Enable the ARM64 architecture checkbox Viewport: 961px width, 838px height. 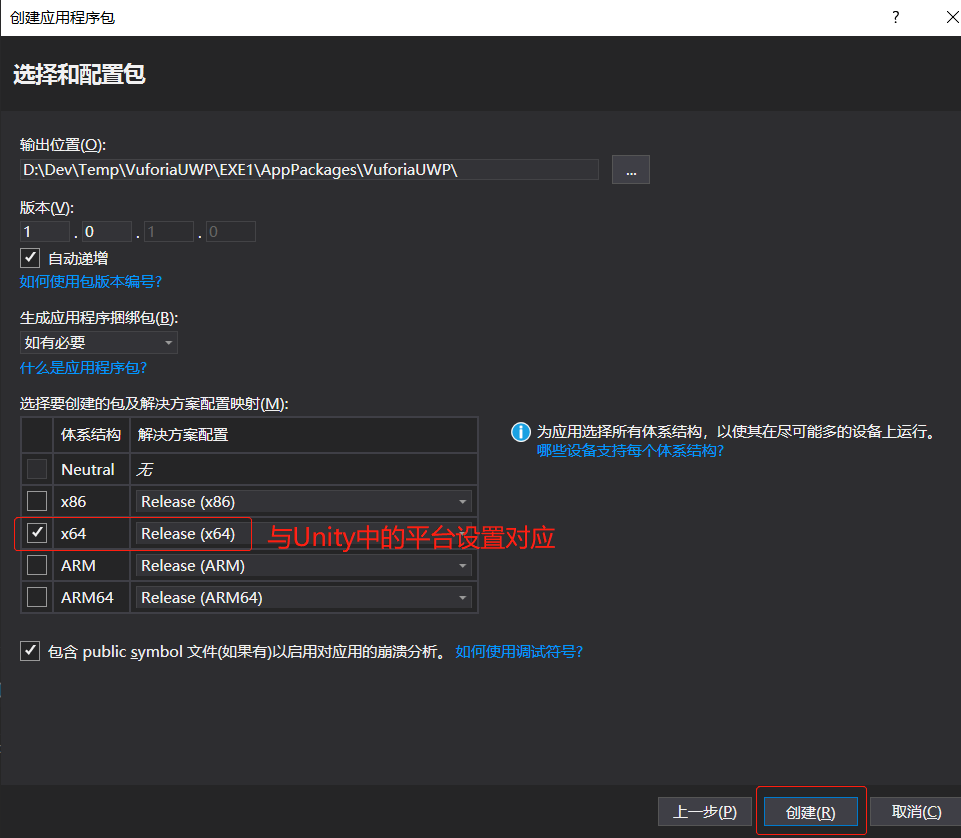[35, 597]
